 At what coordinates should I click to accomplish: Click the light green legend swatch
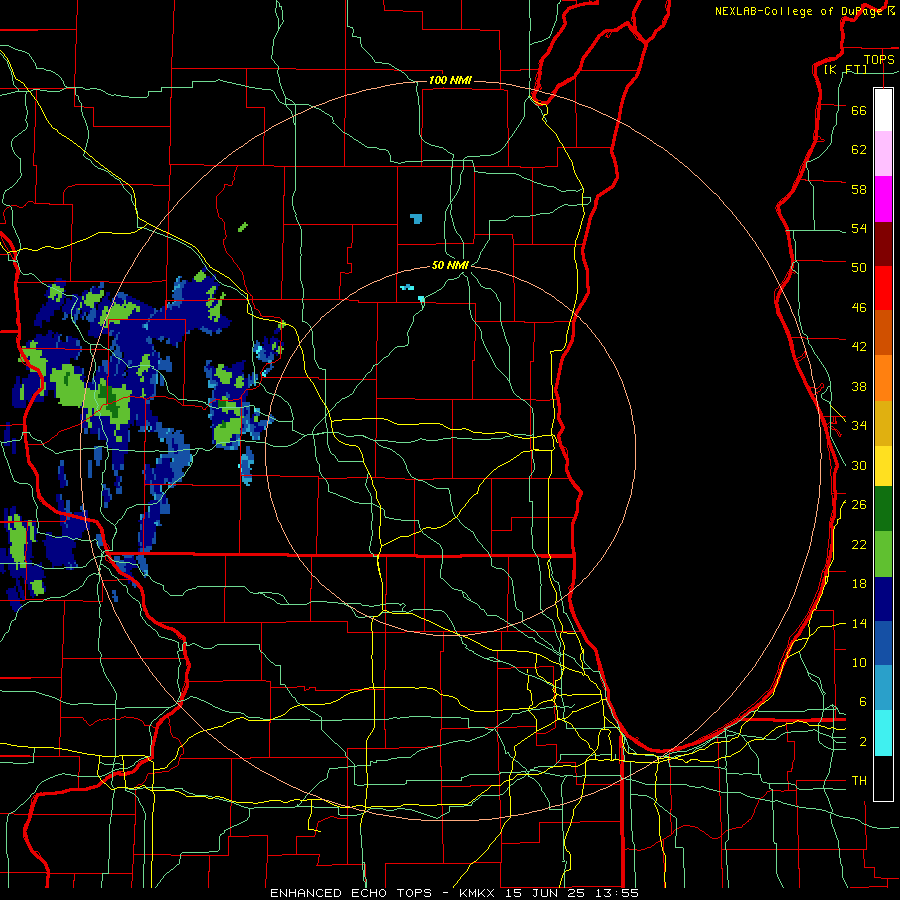pyautogui.click(x=883, y=554)
